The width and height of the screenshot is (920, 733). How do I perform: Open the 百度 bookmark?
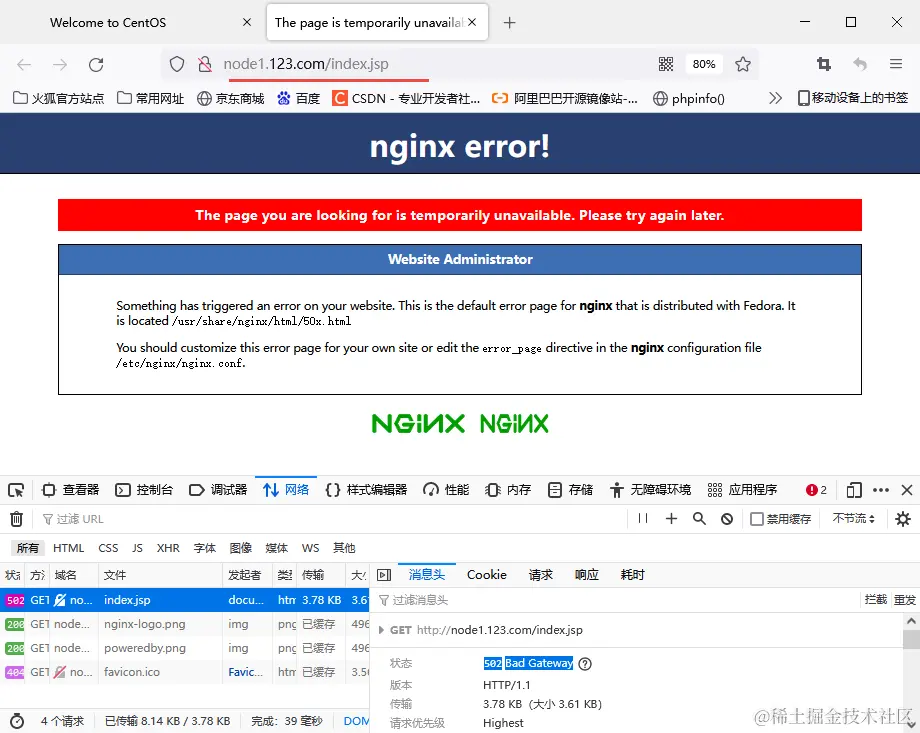[299, 98]
